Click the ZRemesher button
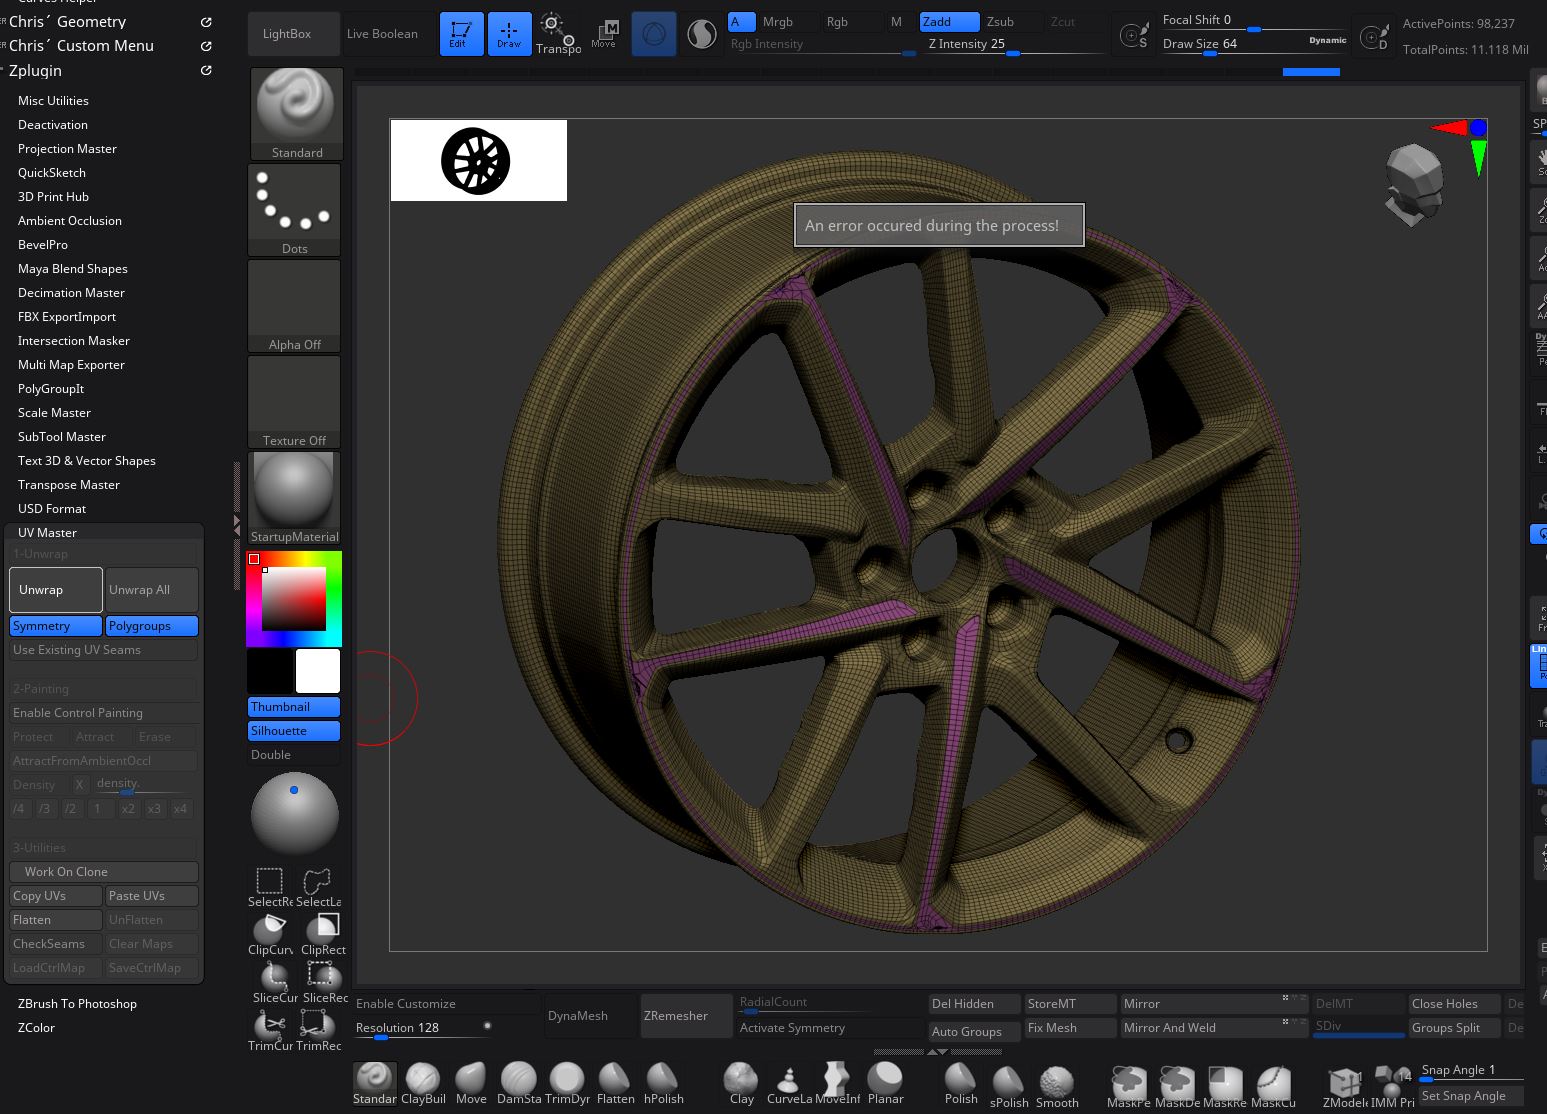The width and height of the screenshot is (1547, 1114). point(676,1016)
